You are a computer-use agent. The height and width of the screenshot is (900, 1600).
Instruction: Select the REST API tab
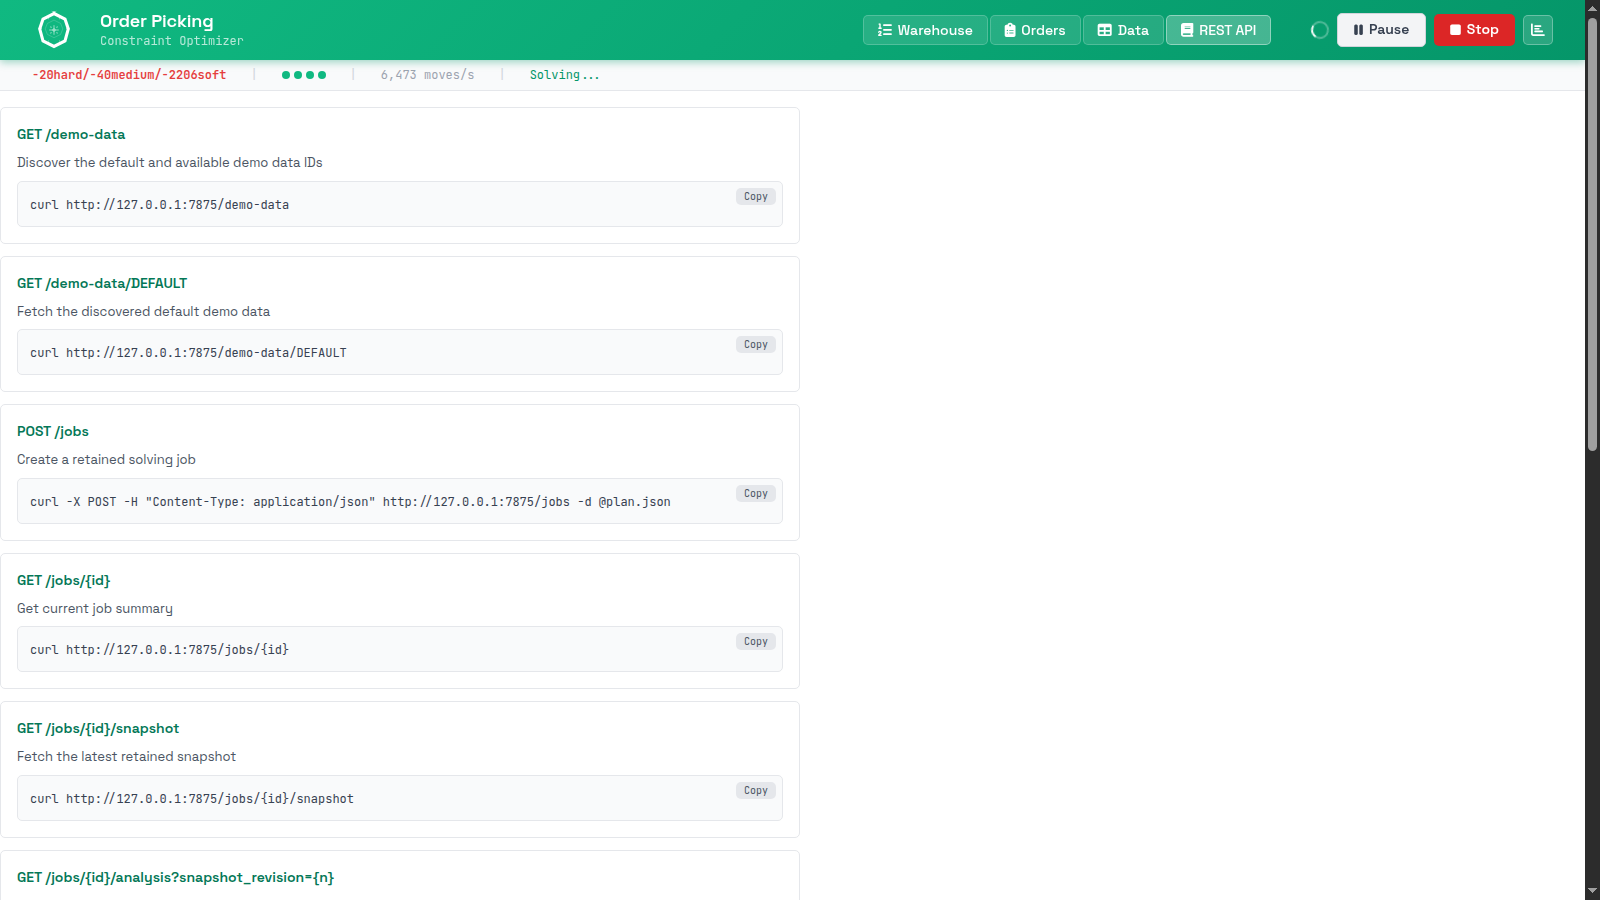[1218, 30]
